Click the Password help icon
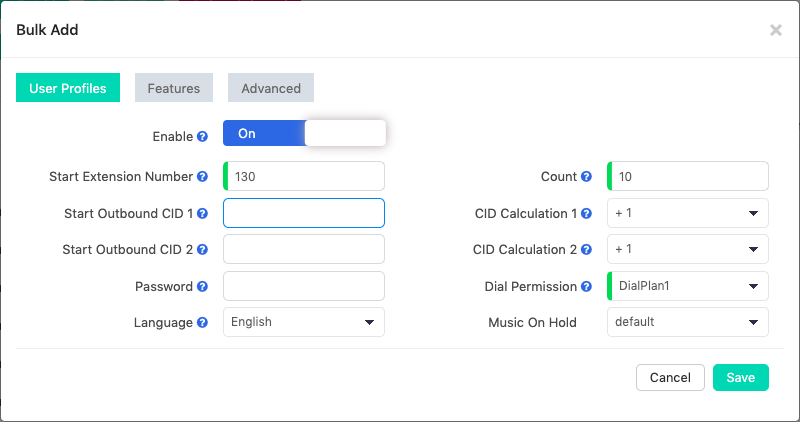Viewport: 800px width, 422px height. point(202,287)
